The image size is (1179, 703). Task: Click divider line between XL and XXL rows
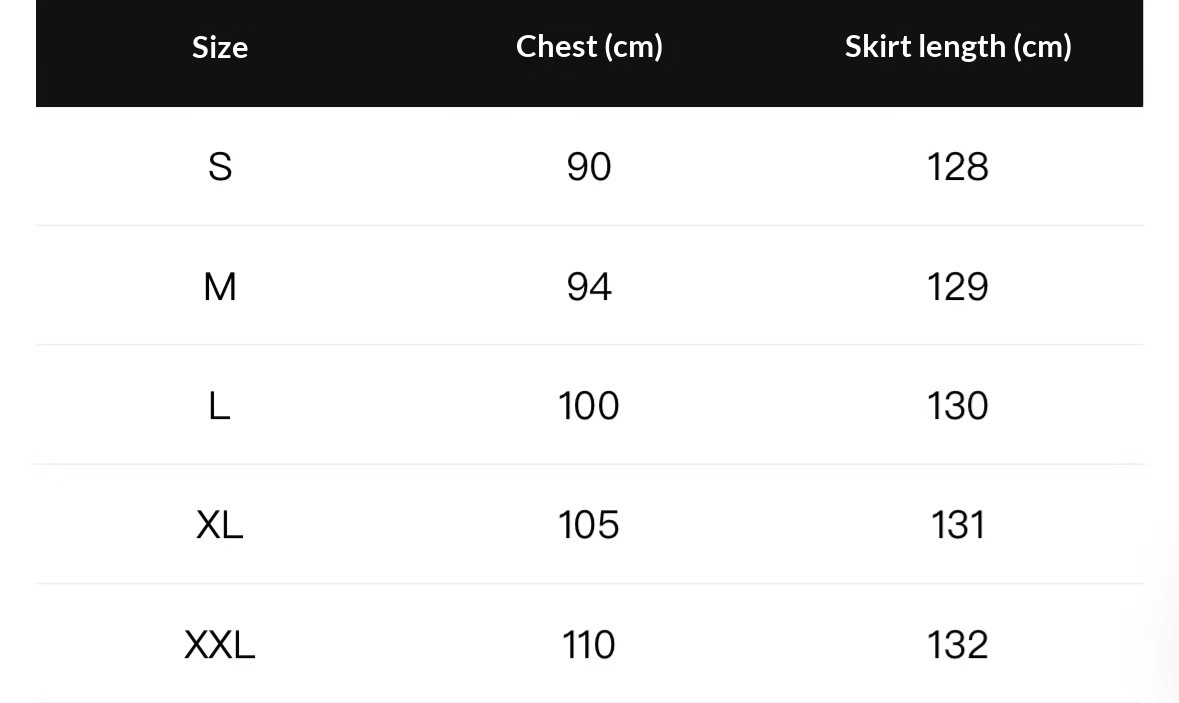point(589,584)
